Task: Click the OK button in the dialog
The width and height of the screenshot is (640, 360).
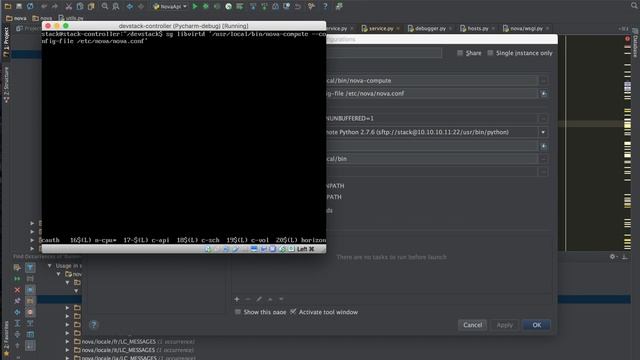Action: click(x=536, y=325)
